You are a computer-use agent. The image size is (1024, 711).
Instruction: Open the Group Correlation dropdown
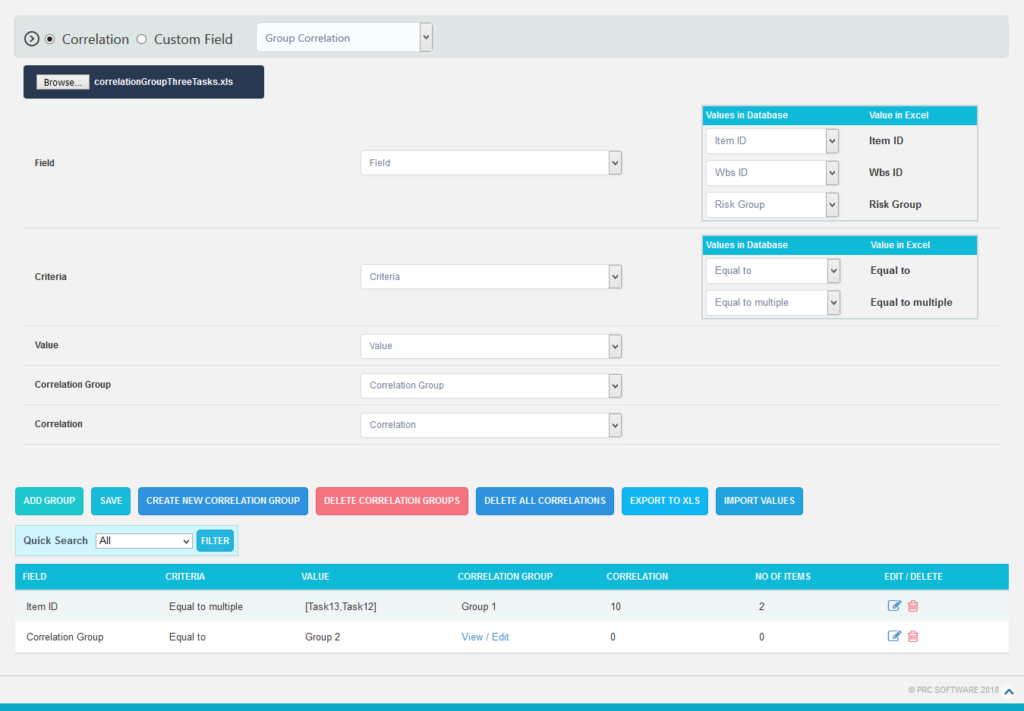pyautogui.click(x=344, y=38)
